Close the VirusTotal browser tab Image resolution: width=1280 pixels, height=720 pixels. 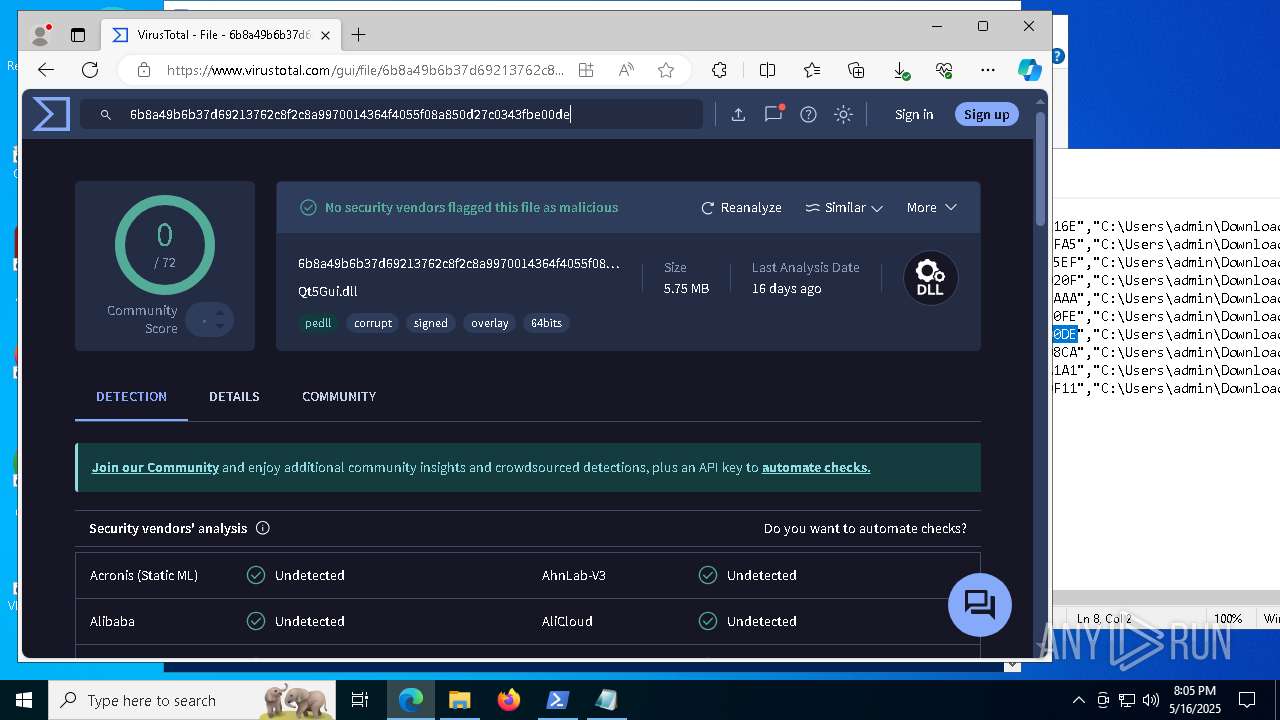(x=325, y=35)
